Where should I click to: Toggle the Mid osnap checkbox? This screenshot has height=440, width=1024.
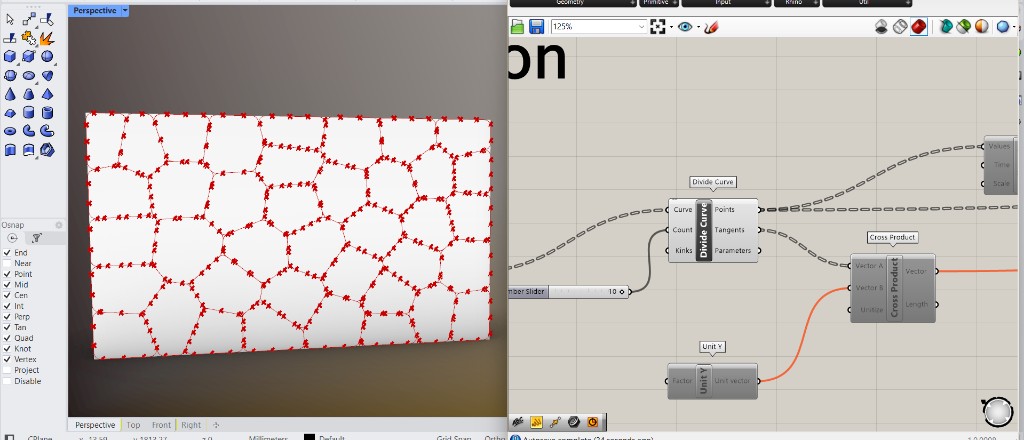7,285
